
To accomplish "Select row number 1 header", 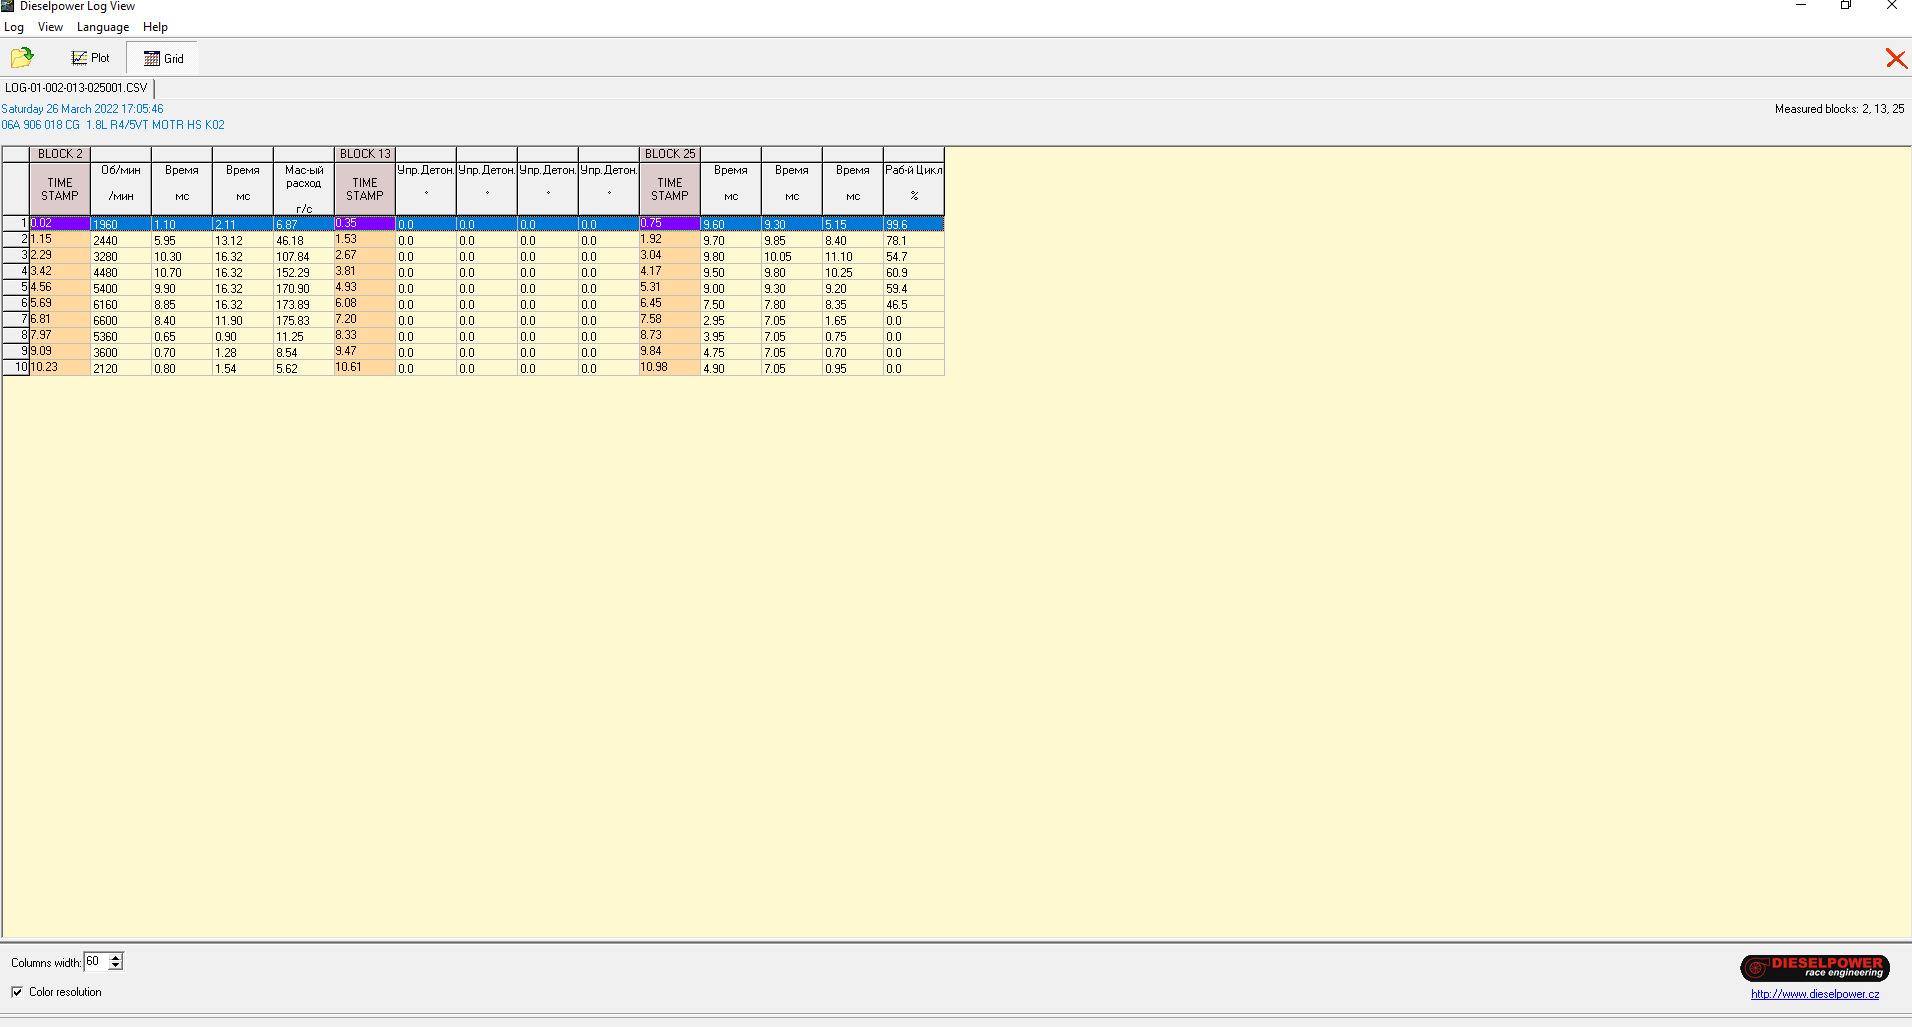I will tap(16, 223).
